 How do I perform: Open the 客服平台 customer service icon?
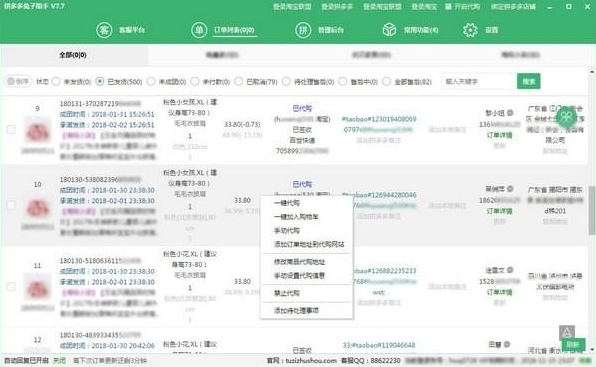104,30
